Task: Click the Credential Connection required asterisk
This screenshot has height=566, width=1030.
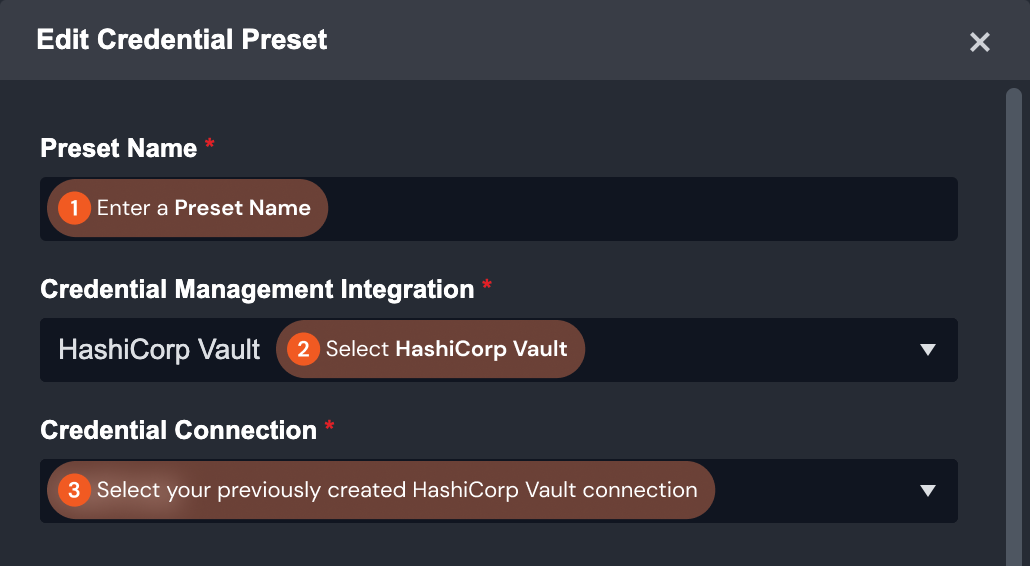Action: click(329, 428)
